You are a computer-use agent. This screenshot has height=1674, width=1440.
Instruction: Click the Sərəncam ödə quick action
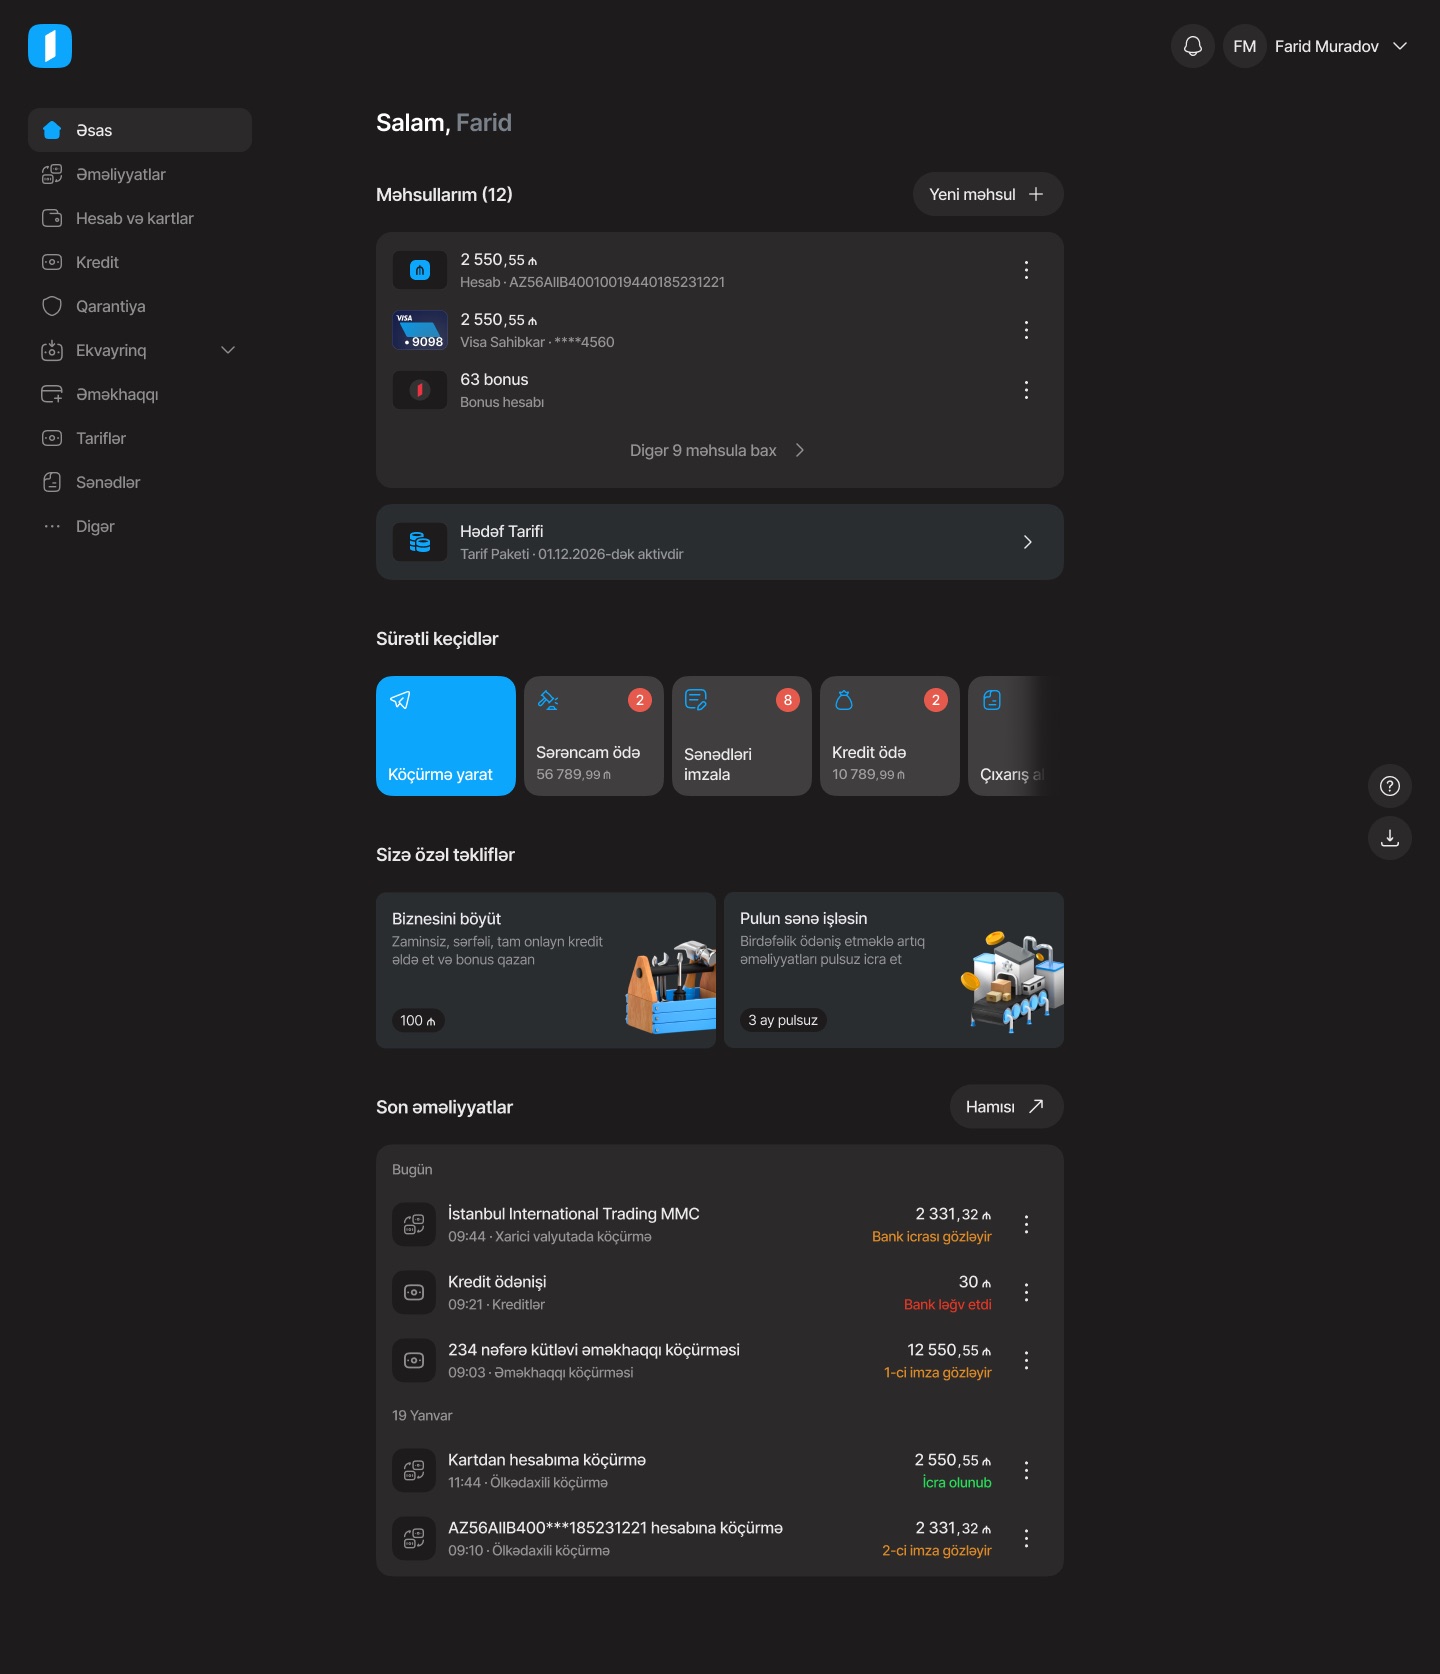click(594, 736)
